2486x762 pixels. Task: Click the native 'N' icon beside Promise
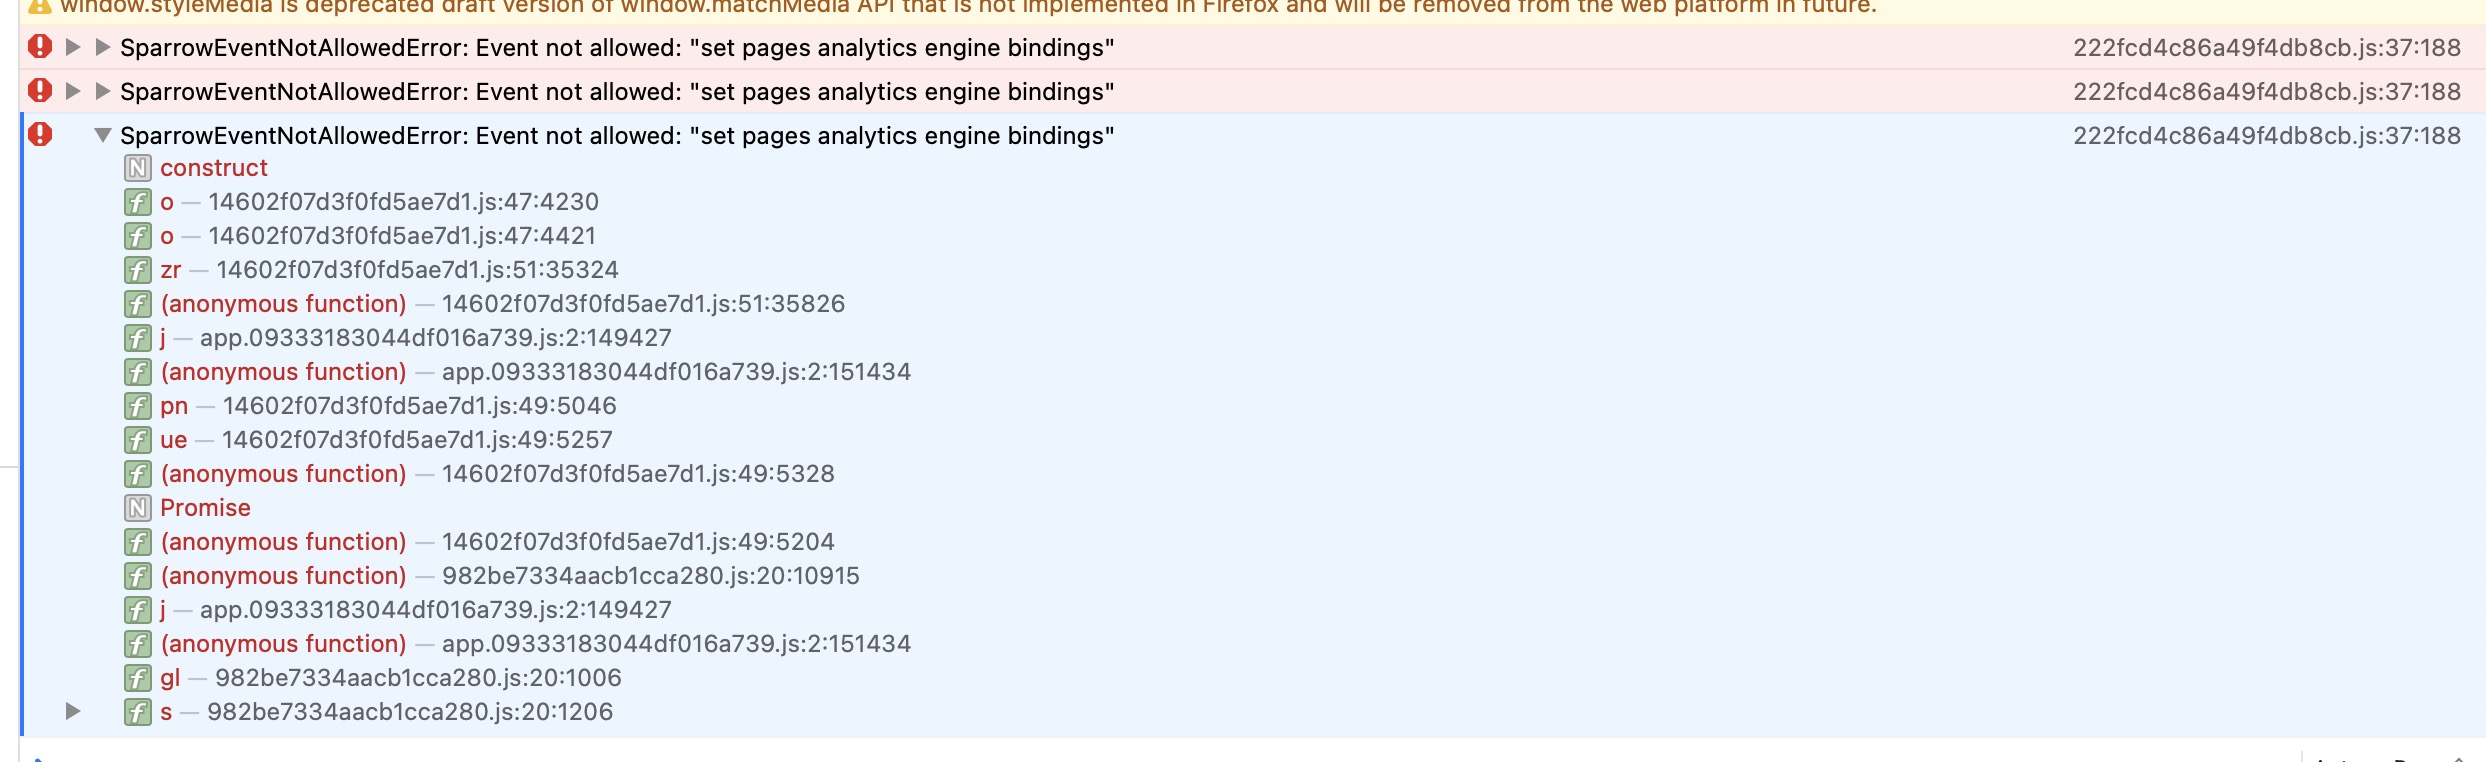138,508
